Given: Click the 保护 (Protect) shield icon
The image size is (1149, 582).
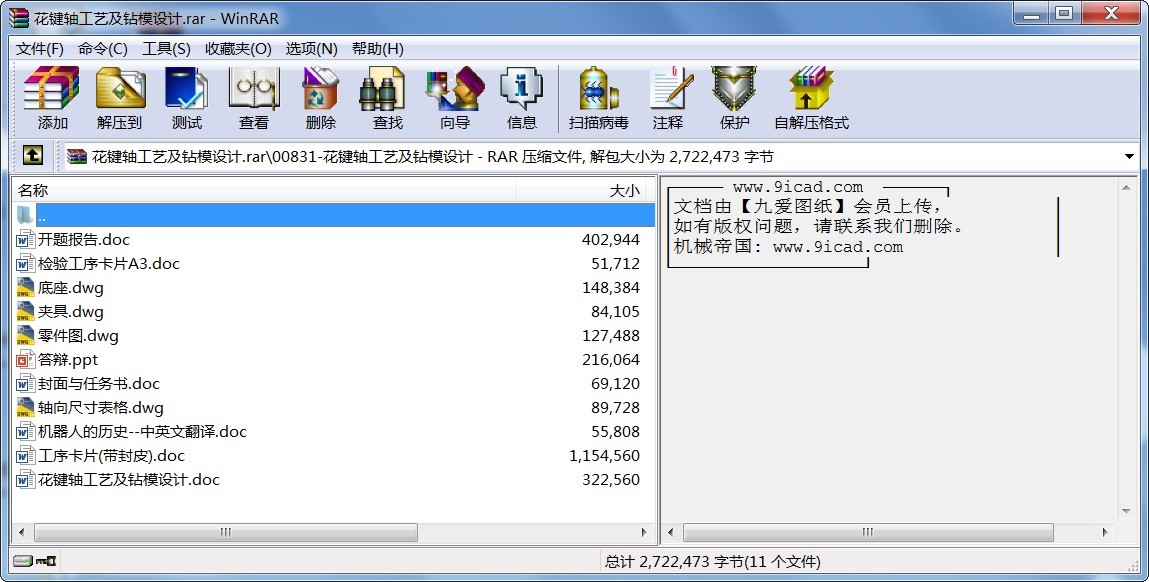Looking at the screenshot, I should point(734,98).
